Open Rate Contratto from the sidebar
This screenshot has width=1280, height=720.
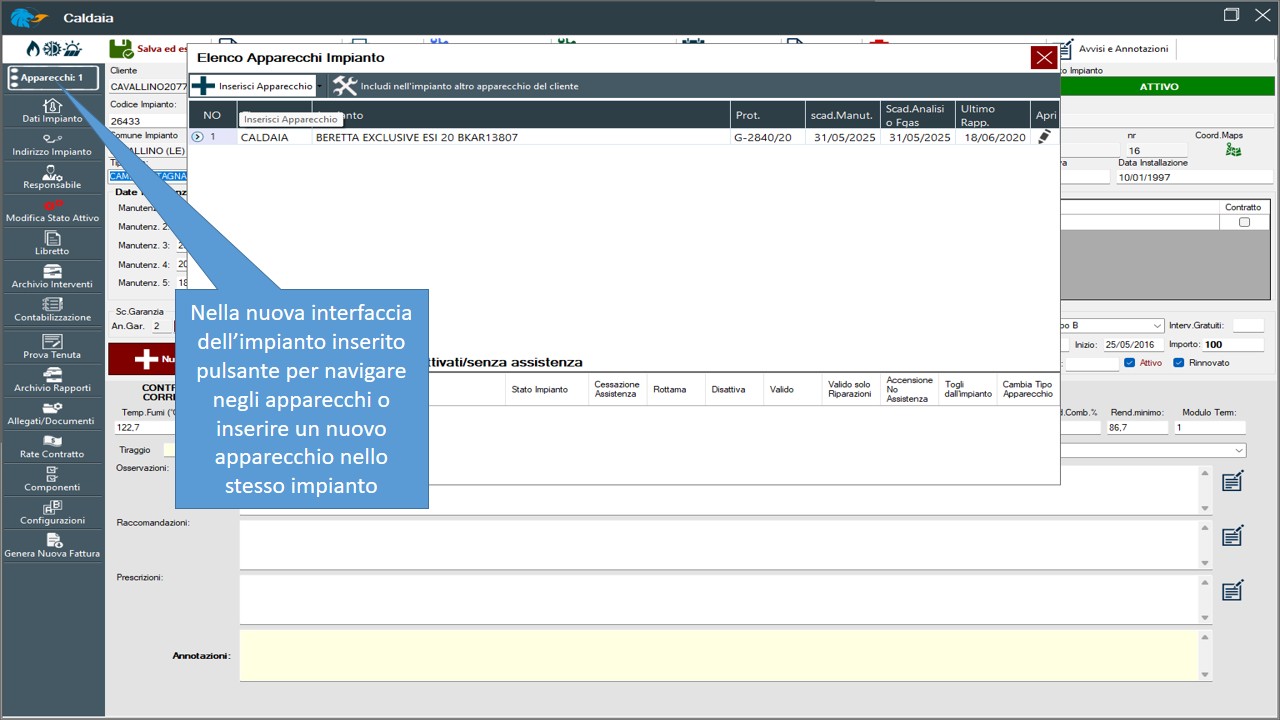coord(52,446)
